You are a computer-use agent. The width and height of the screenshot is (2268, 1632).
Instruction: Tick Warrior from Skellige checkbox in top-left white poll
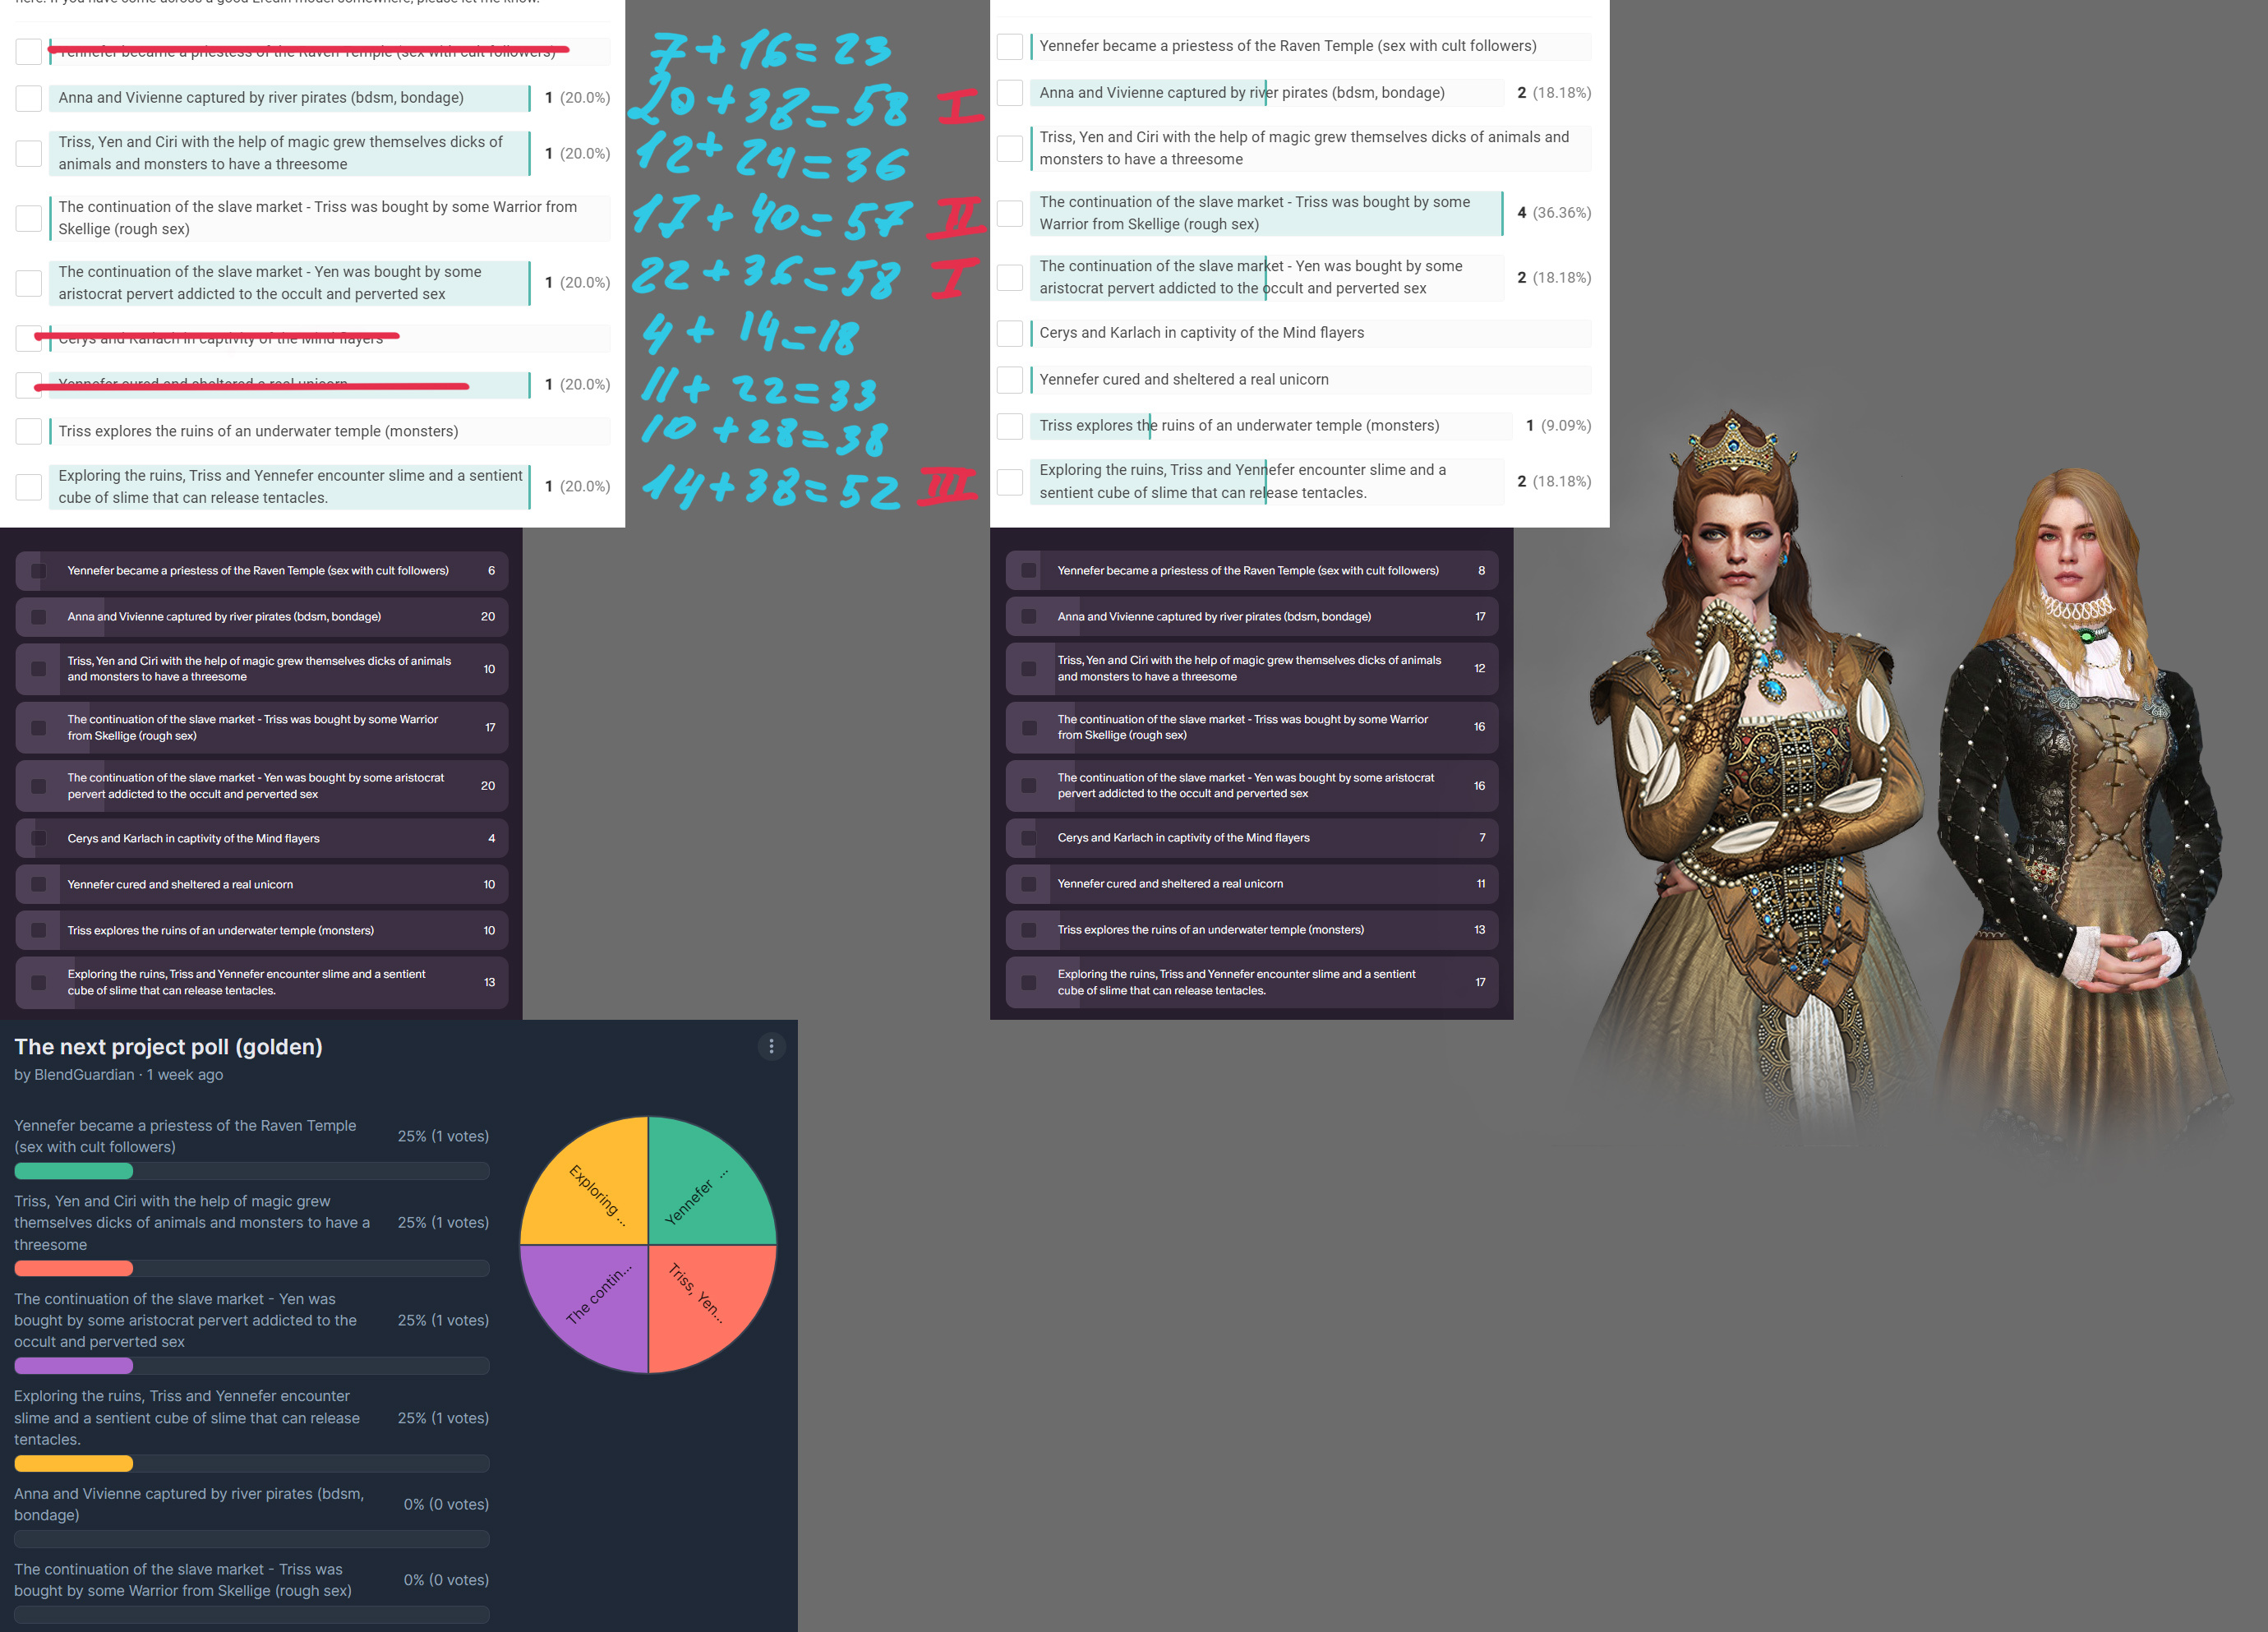29,218
